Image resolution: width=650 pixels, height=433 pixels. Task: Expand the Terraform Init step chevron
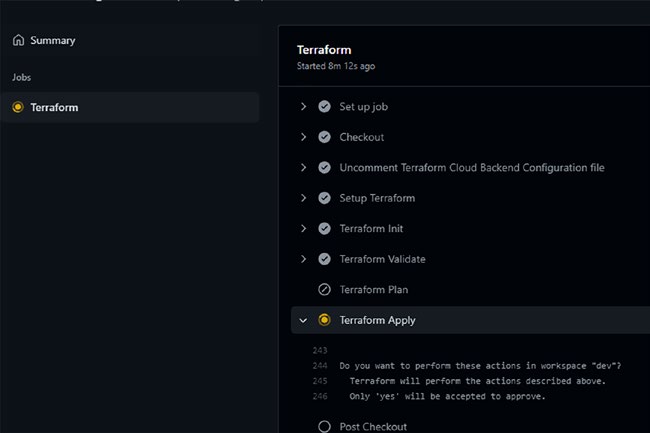[303, 228]
